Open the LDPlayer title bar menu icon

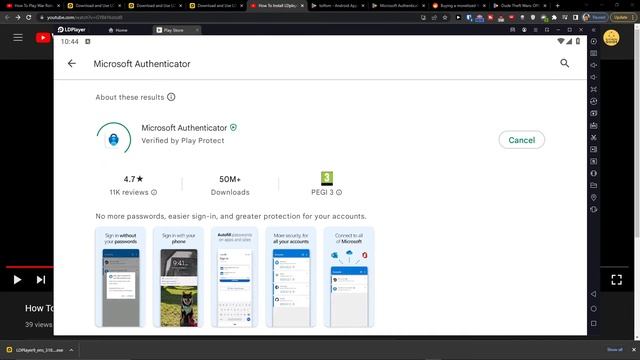[536, 30]
